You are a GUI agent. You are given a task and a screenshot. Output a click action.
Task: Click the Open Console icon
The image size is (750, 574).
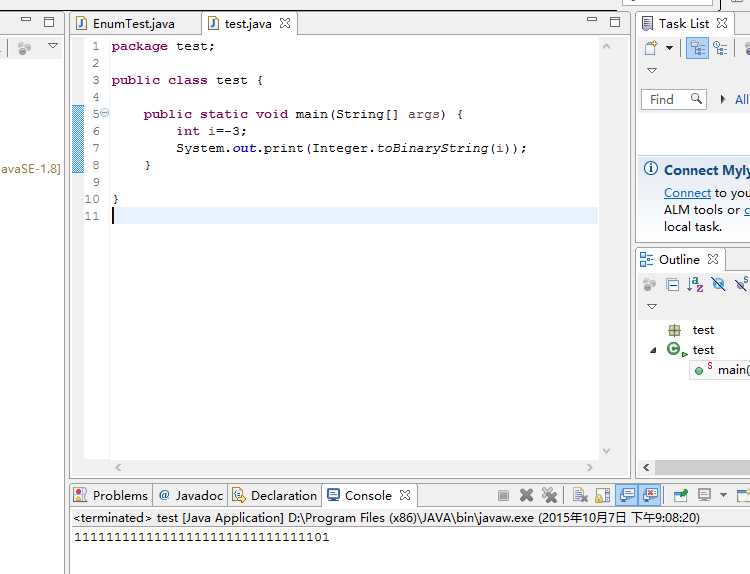coord(743,496)
